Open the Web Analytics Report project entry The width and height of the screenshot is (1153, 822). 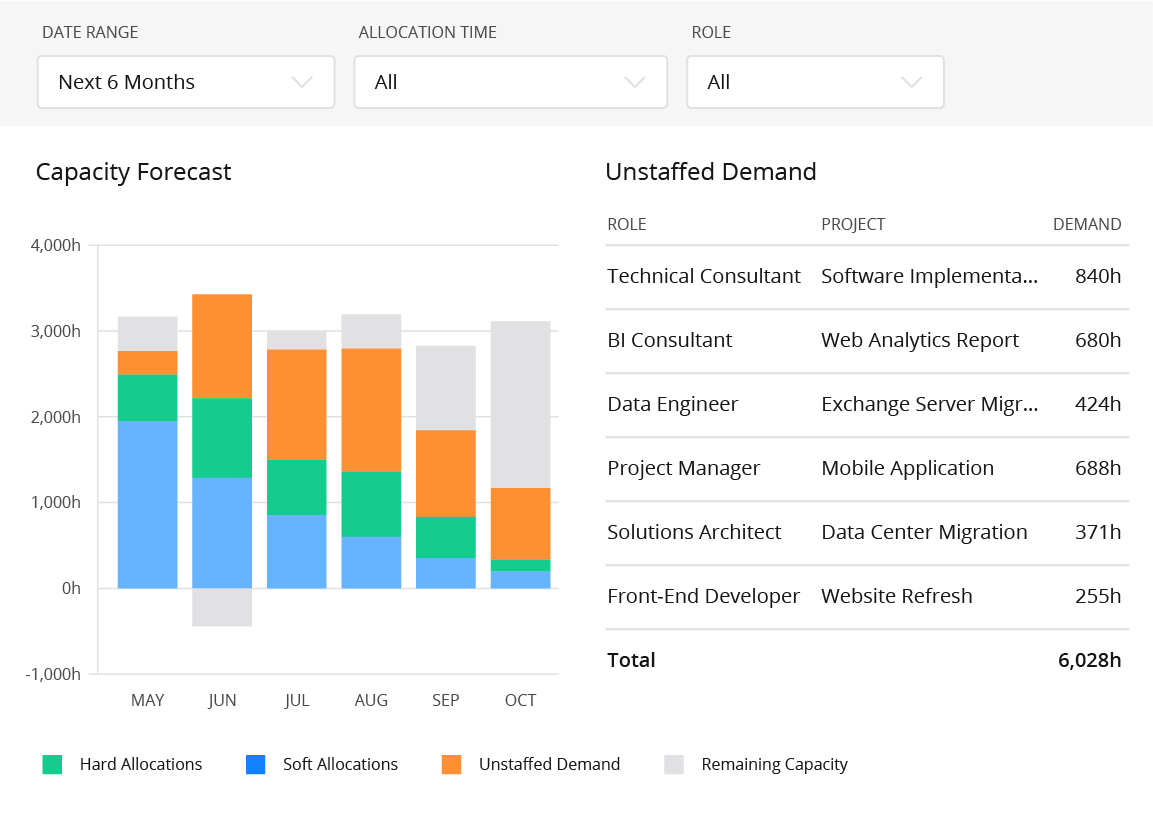(x=920, y=340)
